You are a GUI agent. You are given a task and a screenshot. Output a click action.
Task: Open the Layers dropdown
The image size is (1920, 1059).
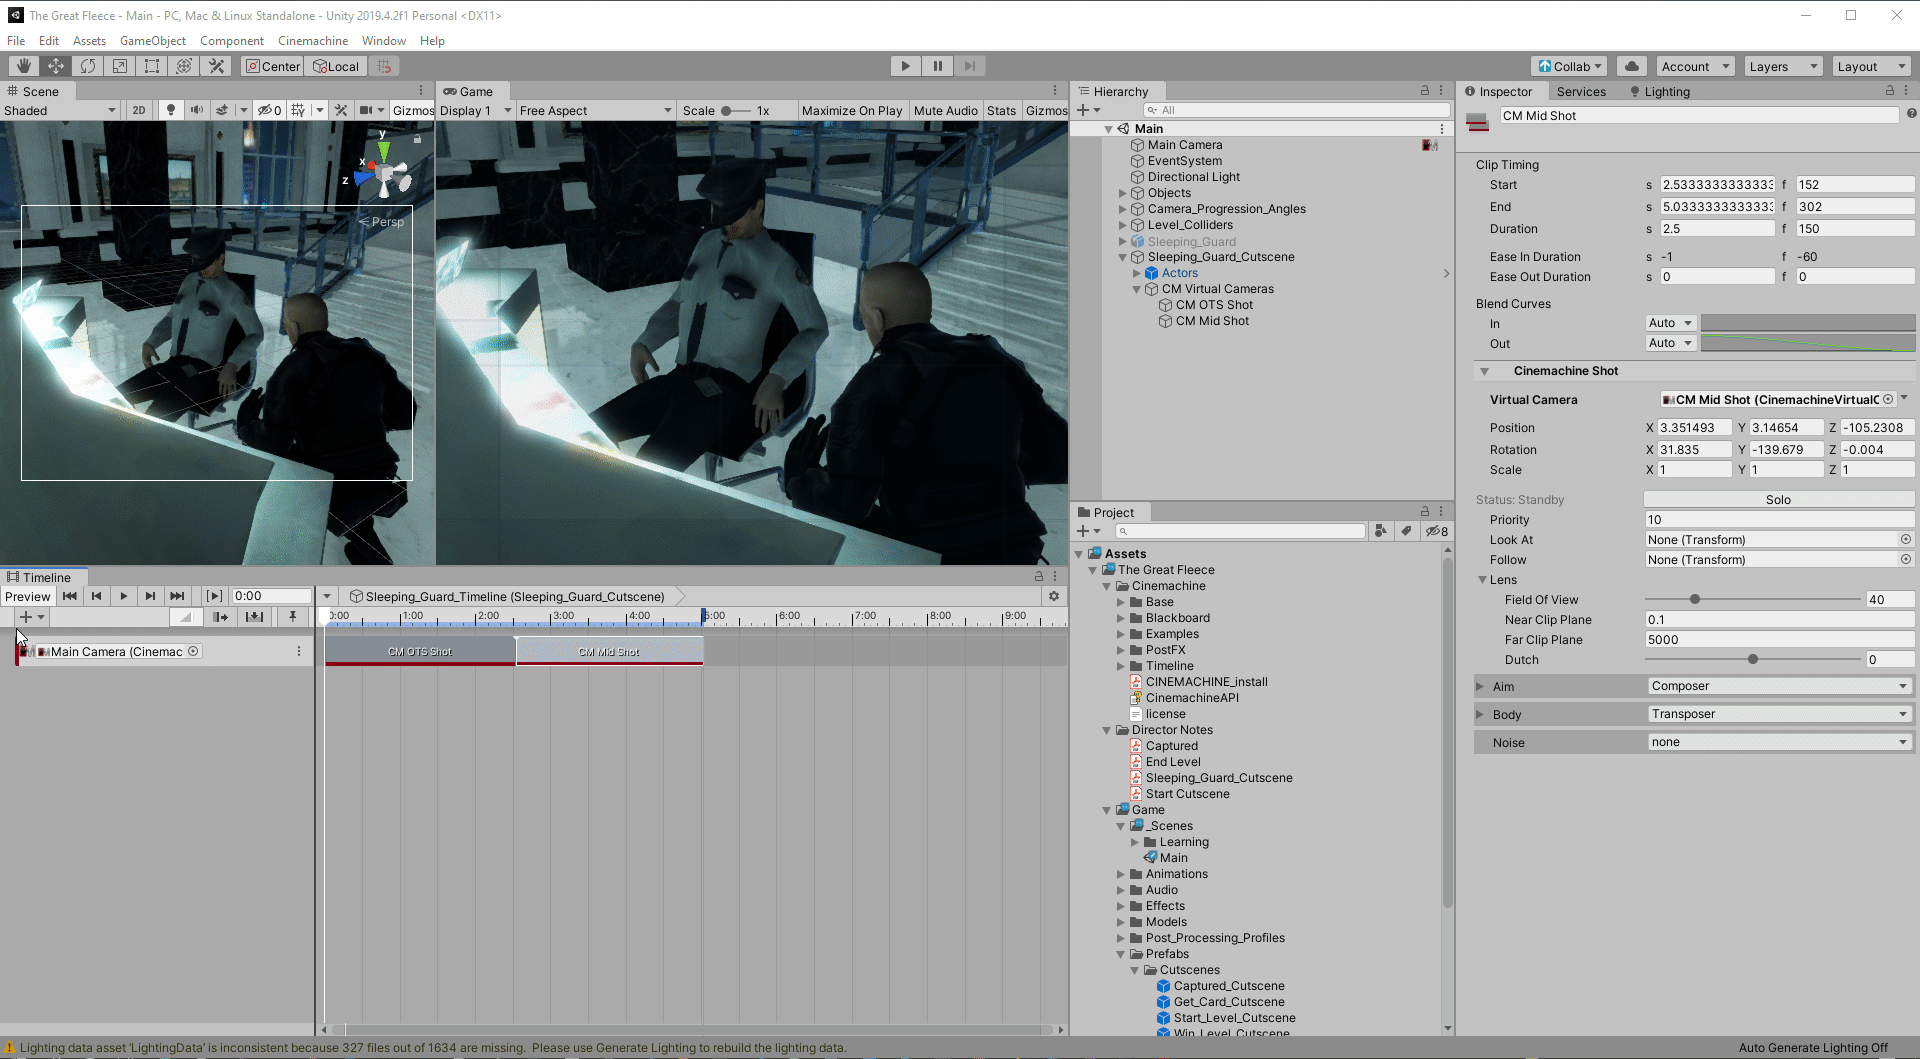point(1783,66)
